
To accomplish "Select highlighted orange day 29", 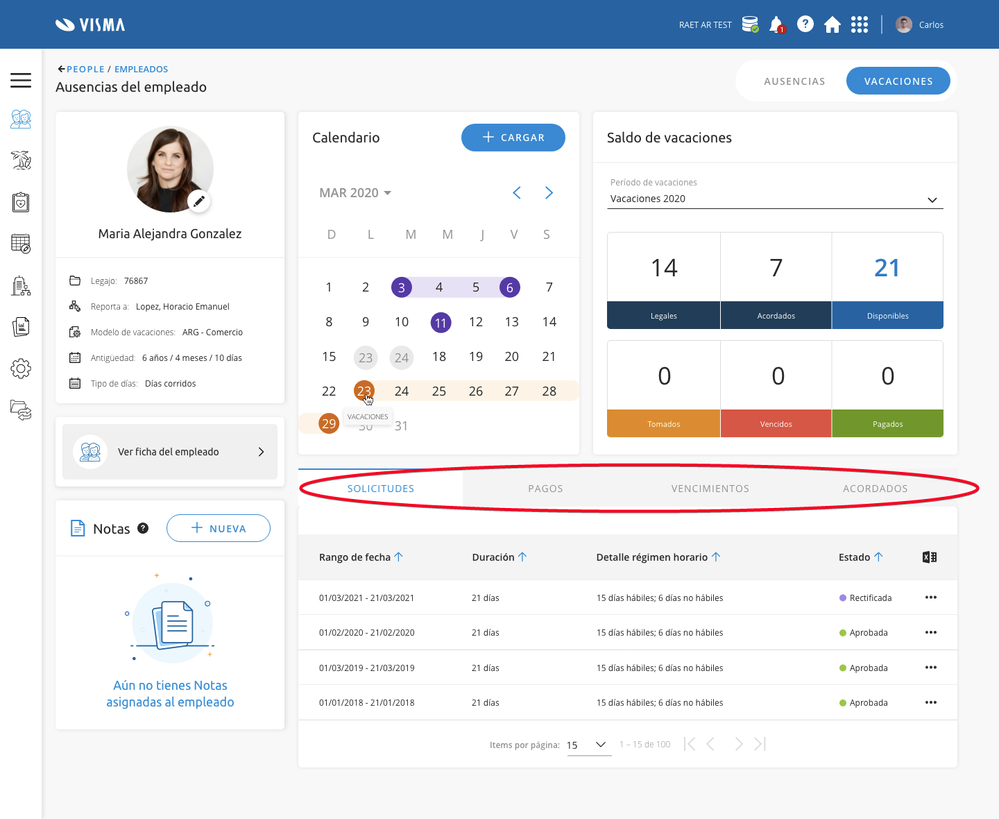I will coord(329,423).
